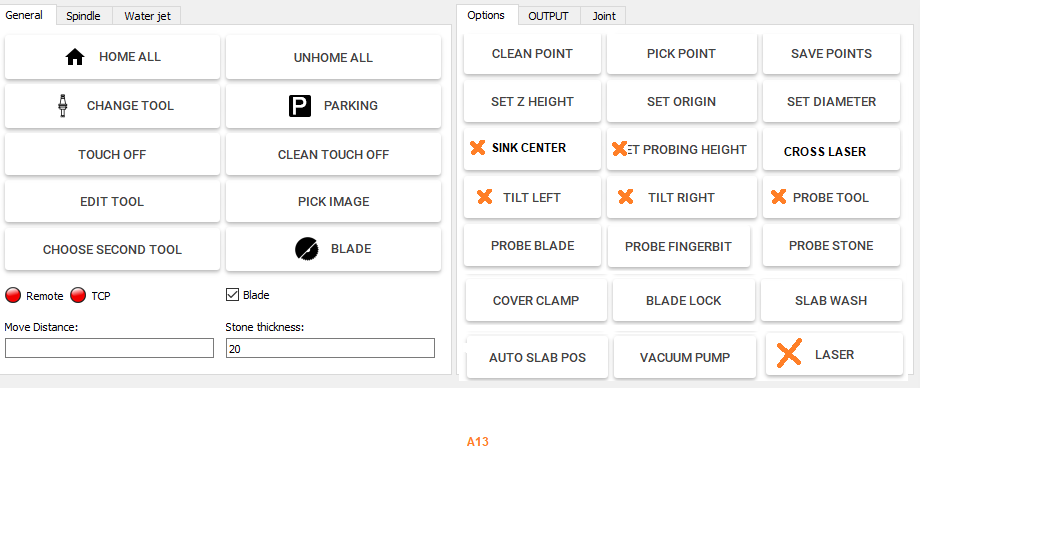Screen dimensions: 1050x540
Task: Toggle the Blade checkbox
Action: pyautogui.click(x=233, y=295)
